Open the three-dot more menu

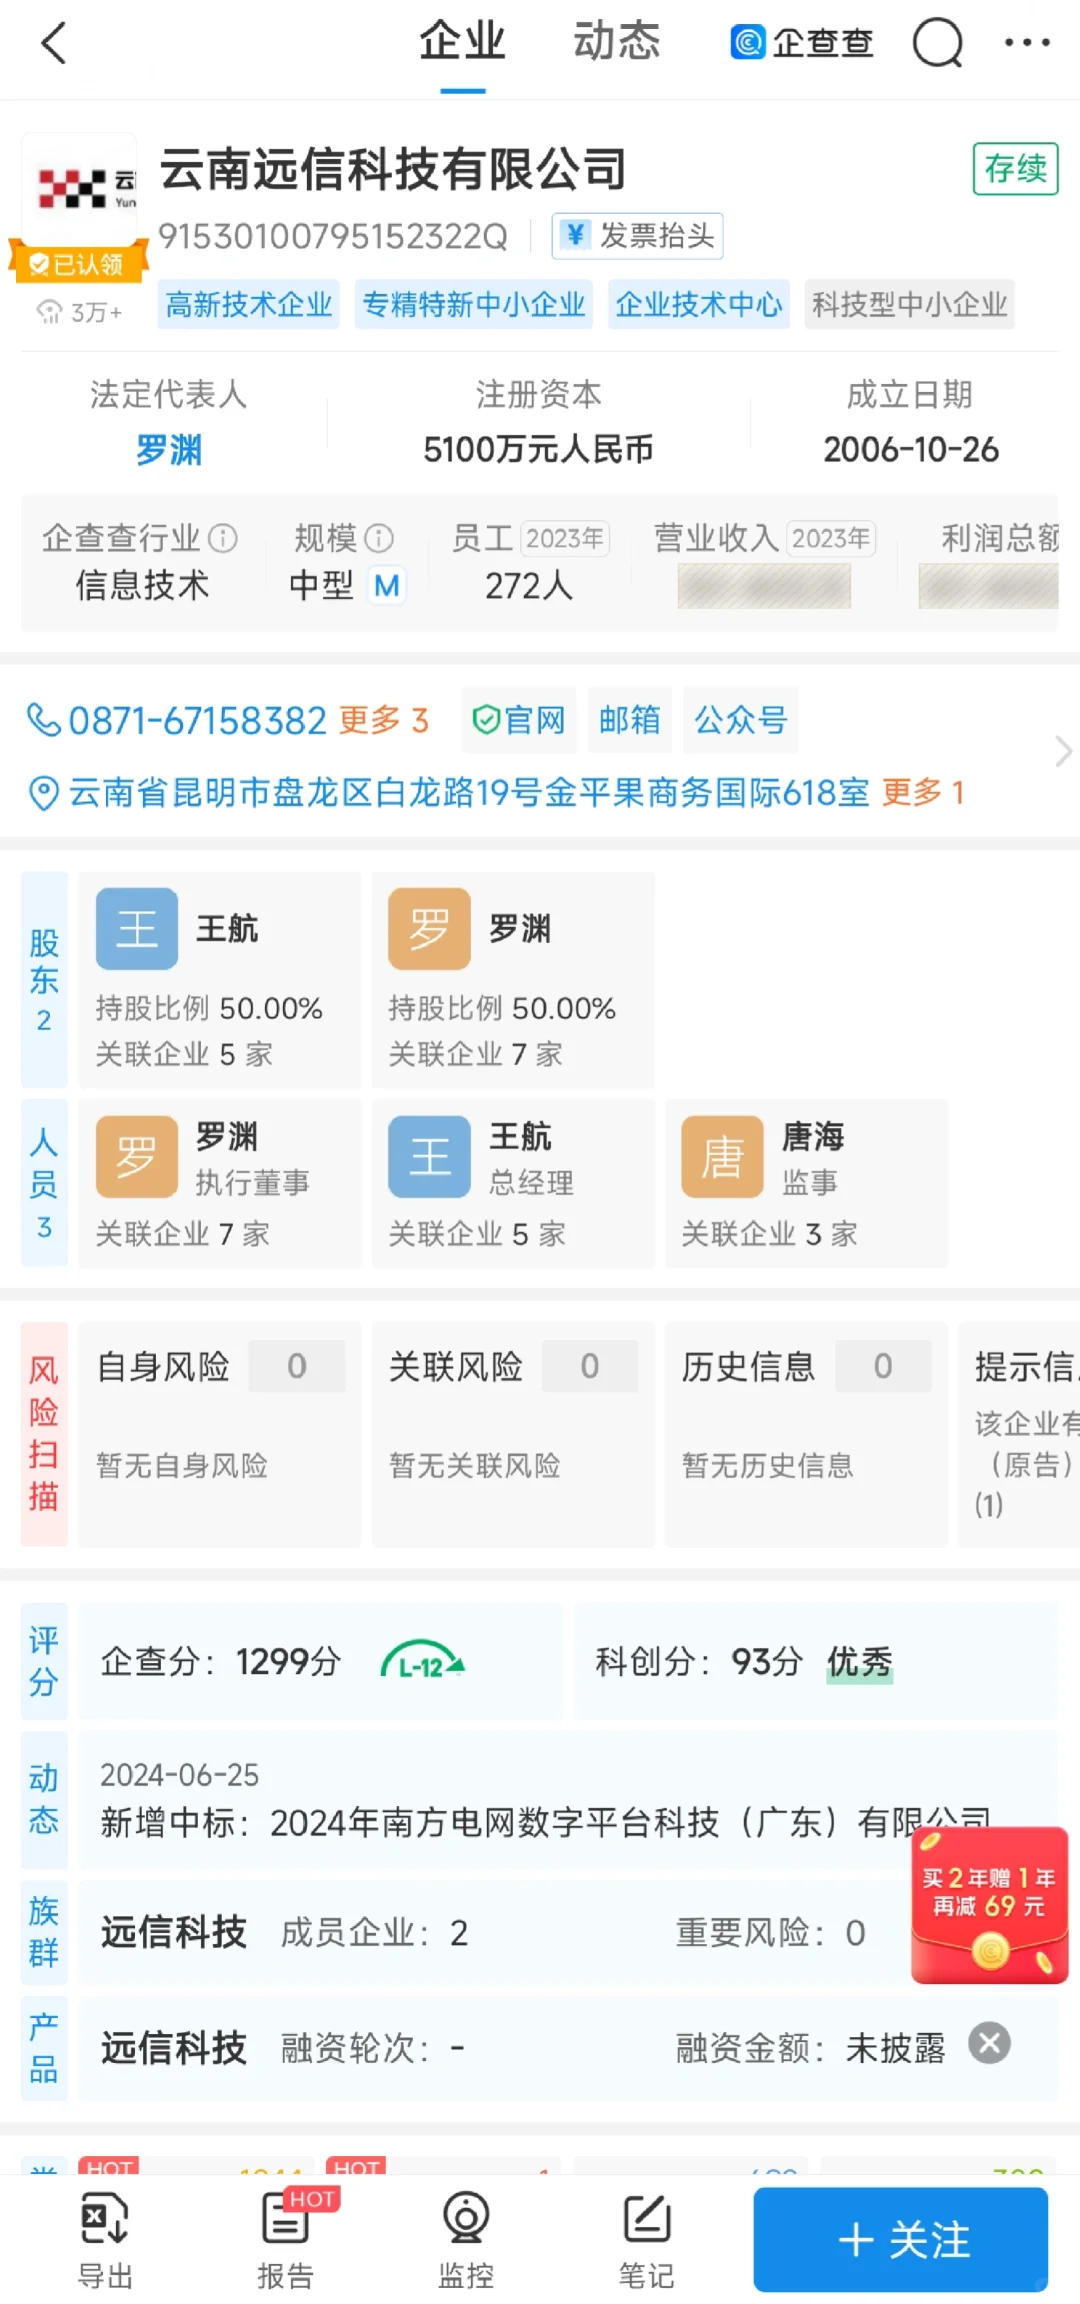click(x=1027, y=42)
